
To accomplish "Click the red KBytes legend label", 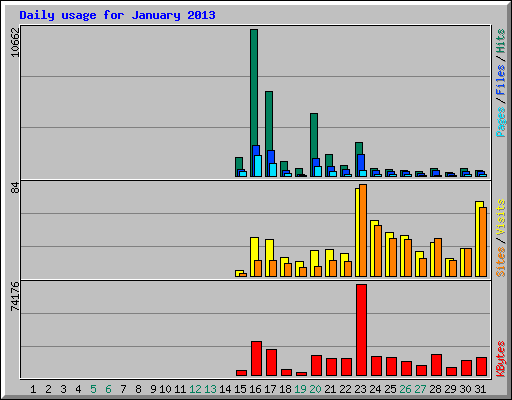I will click(x=501, y=359).
